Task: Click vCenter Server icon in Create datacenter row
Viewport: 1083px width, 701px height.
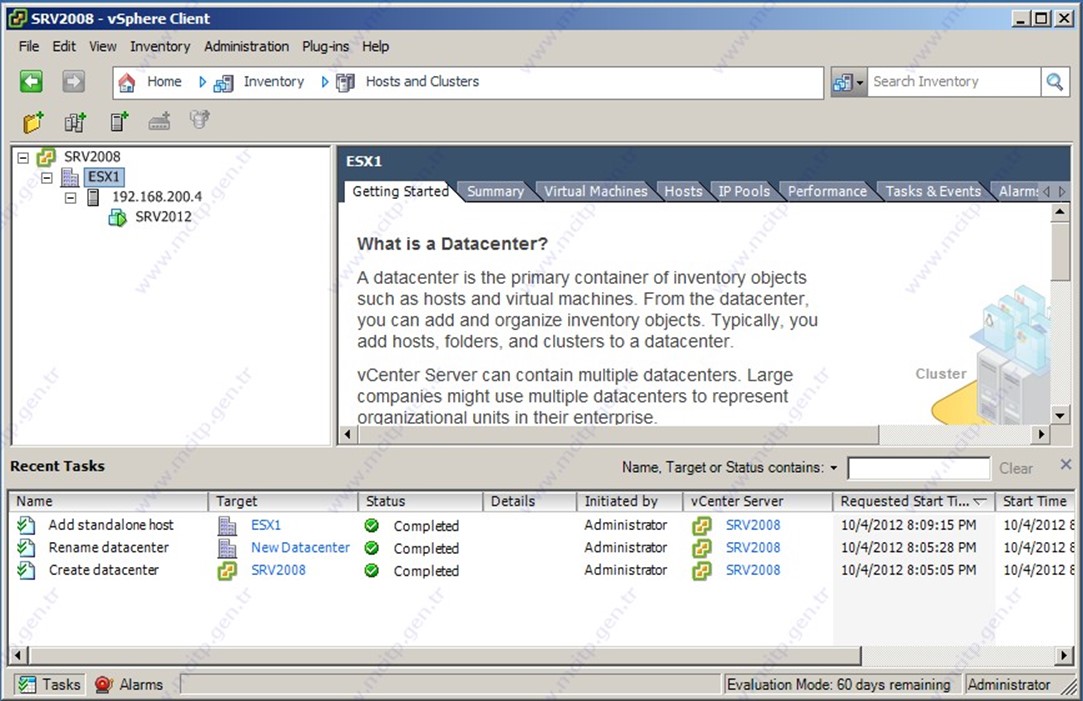Action: pos(702,570)
